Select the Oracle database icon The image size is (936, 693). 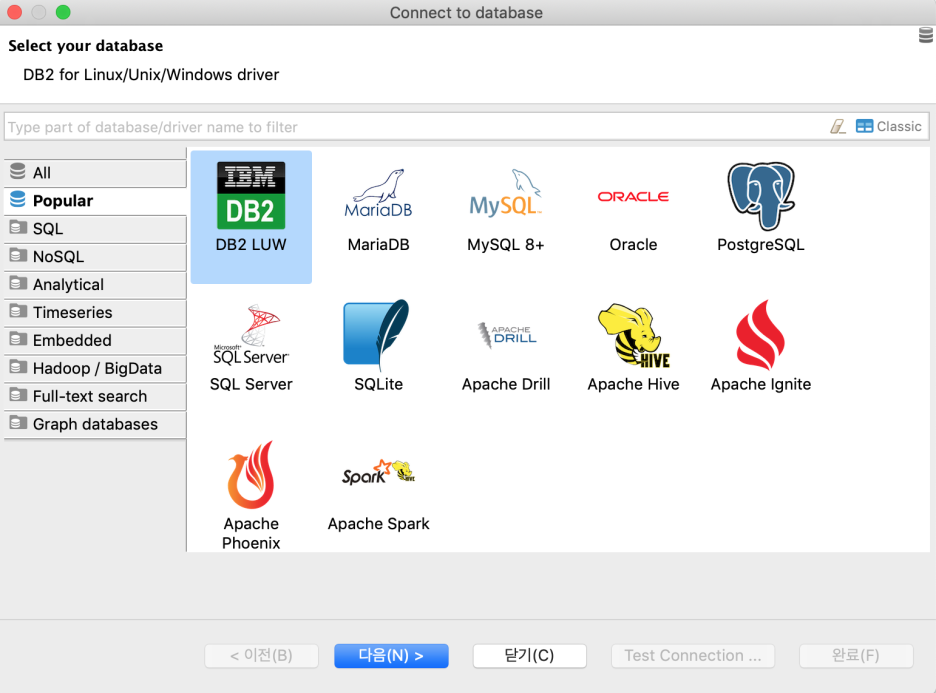633,197
